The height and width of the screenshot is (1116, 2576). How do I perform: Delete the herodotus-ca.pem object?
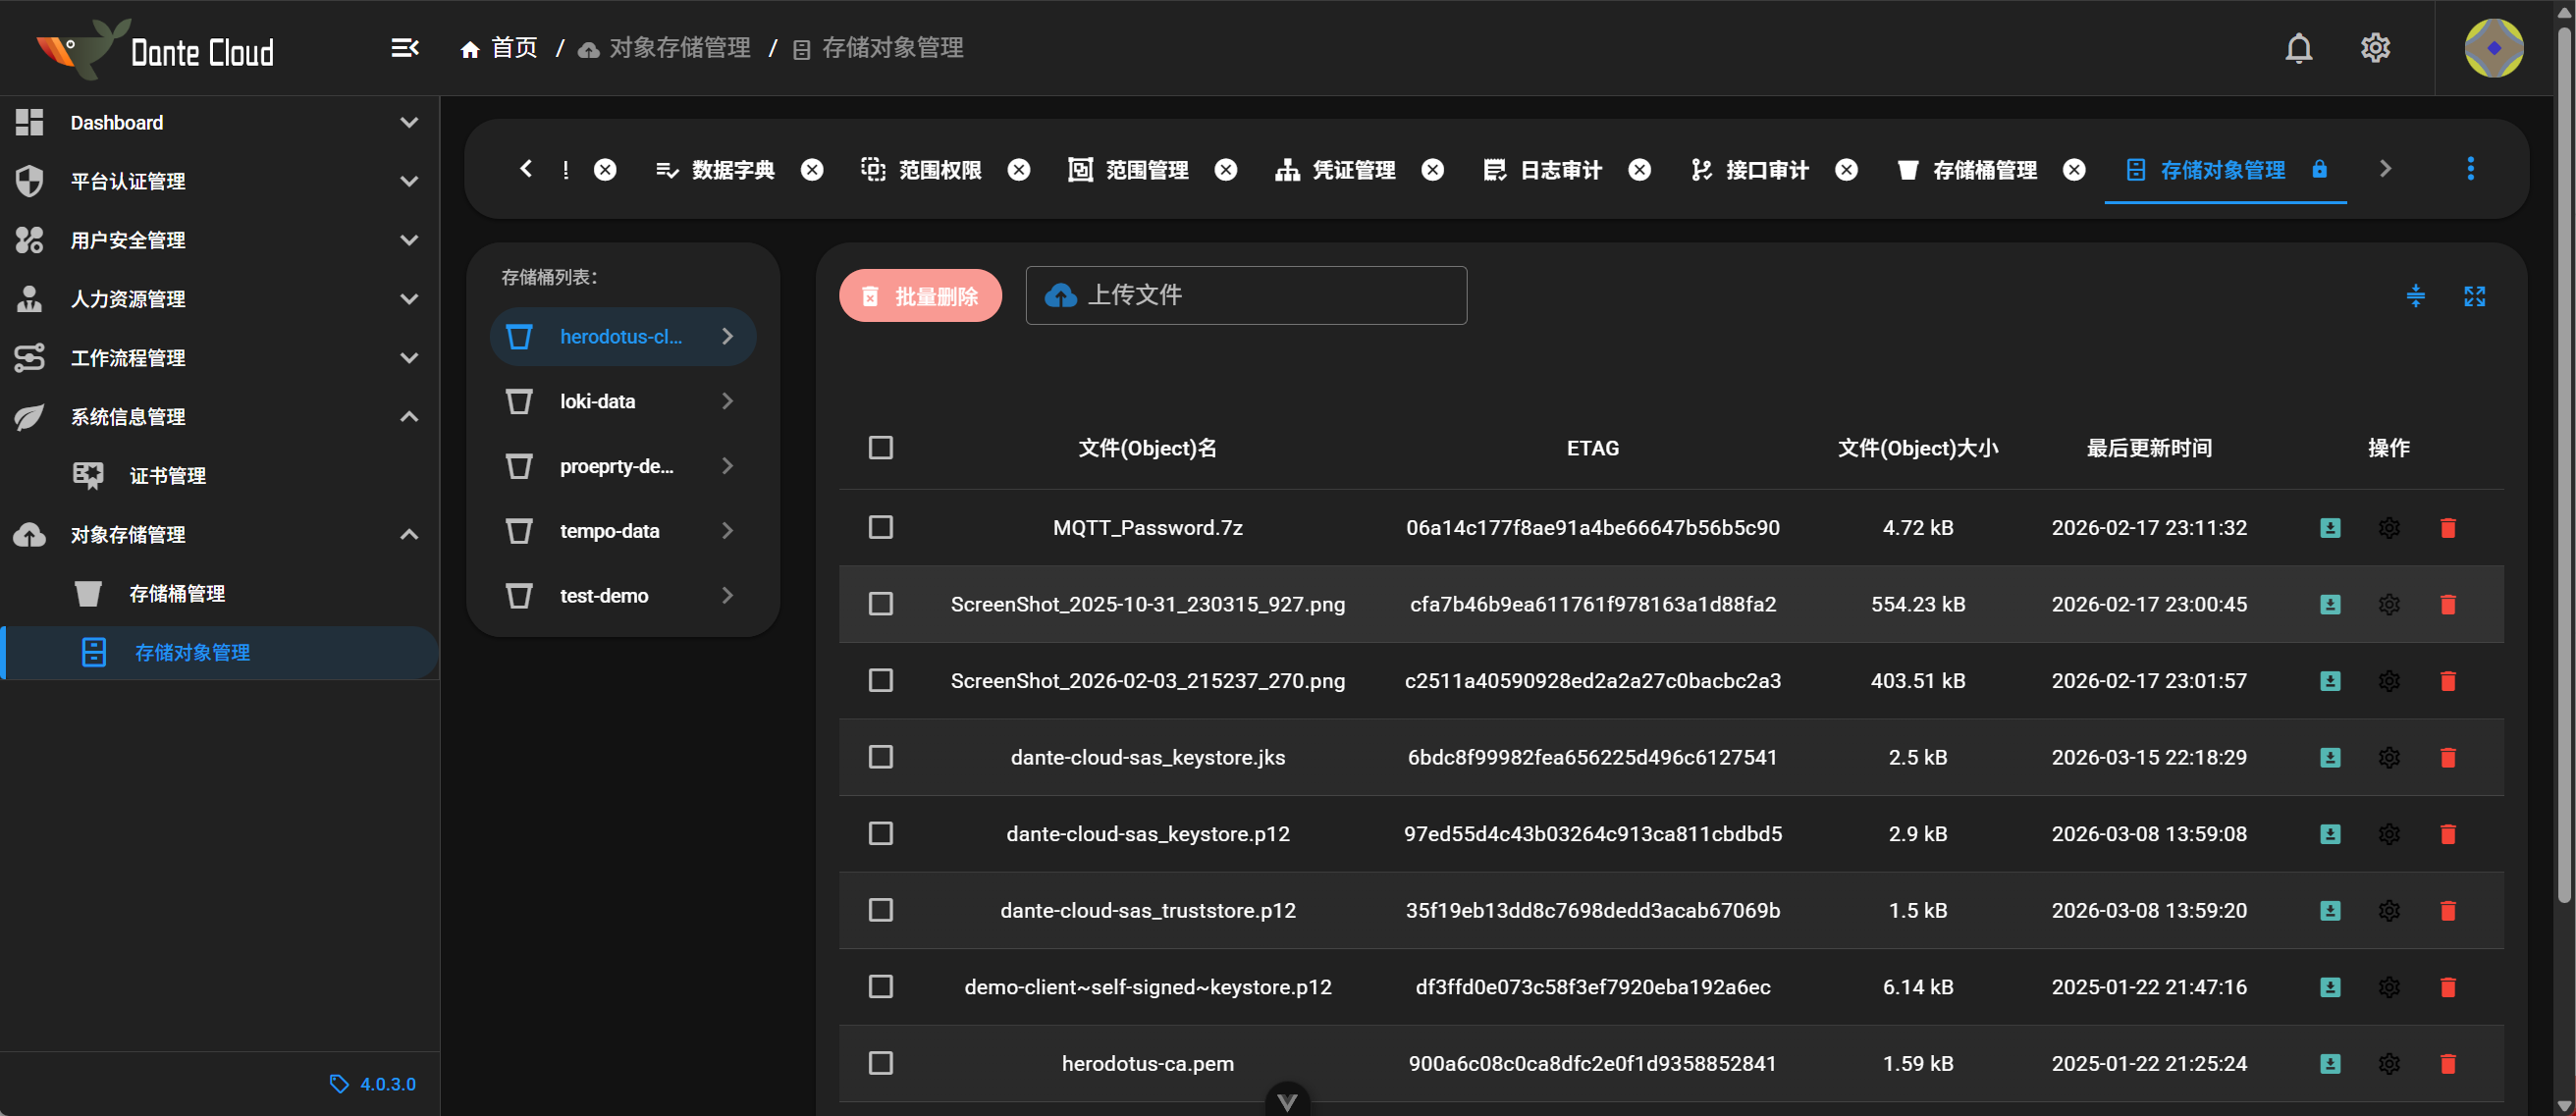point(2447,1063)
